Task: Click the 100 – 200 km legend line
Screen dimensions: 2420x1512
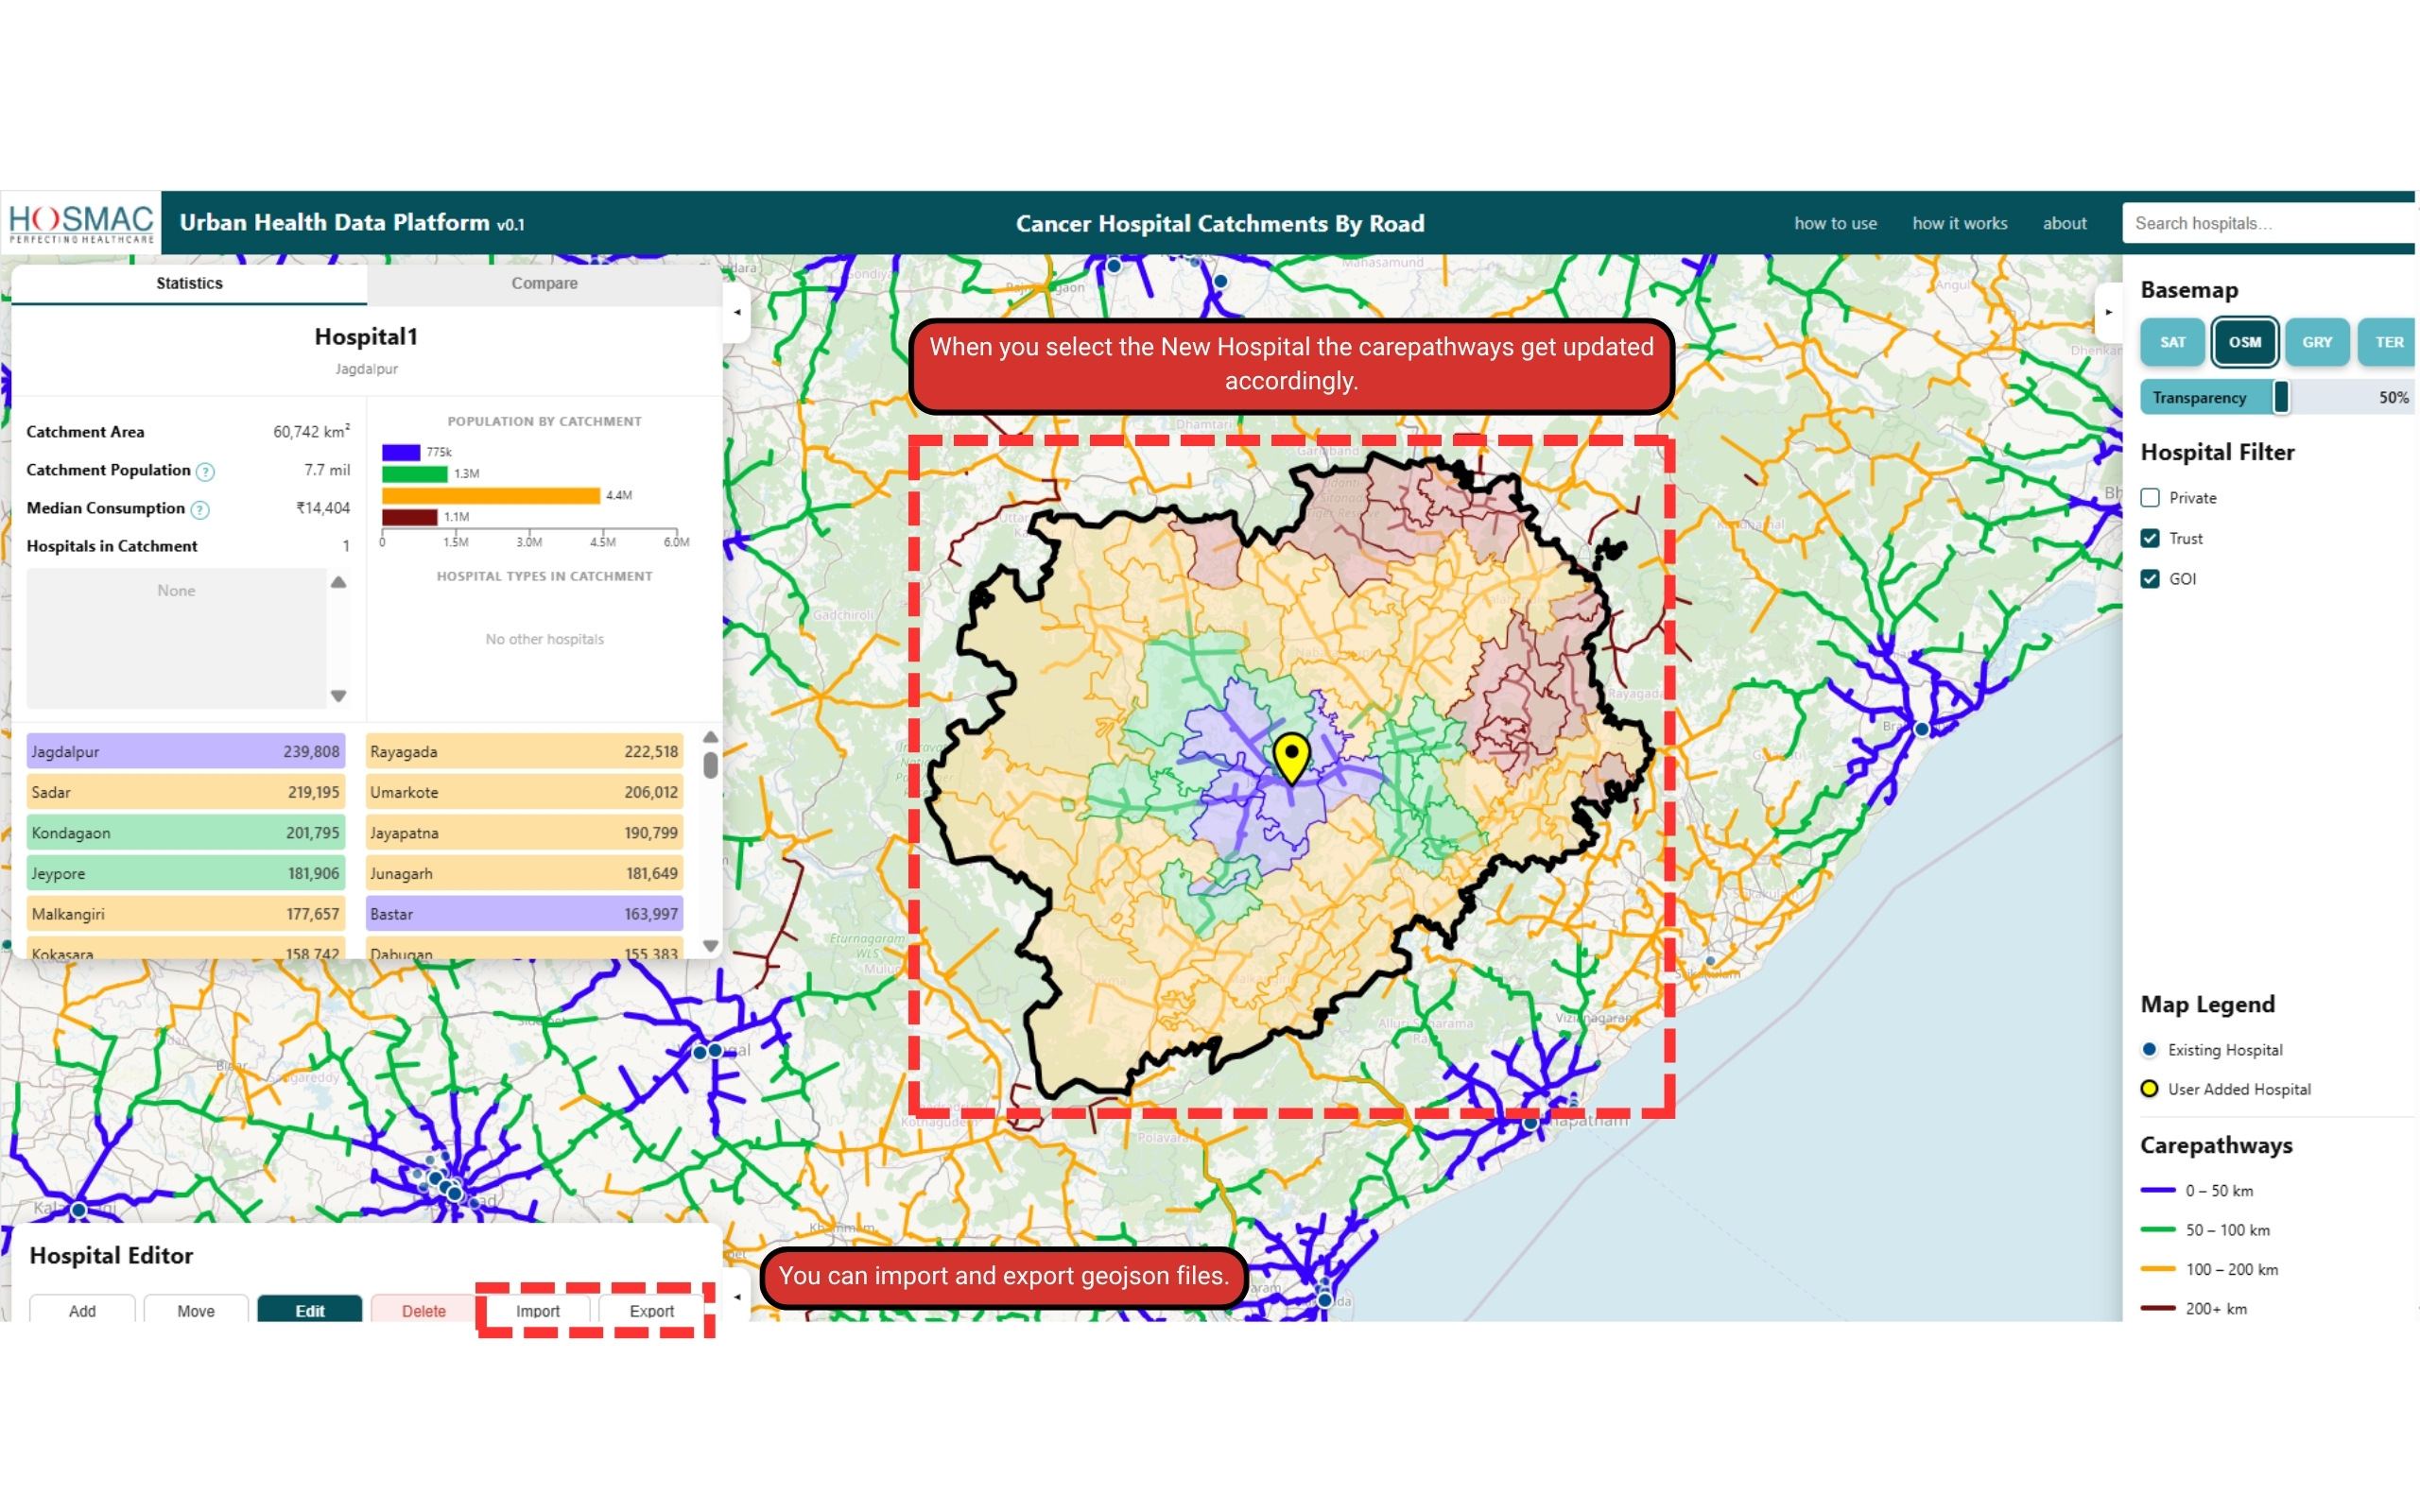Action: click(2158, 1269)
